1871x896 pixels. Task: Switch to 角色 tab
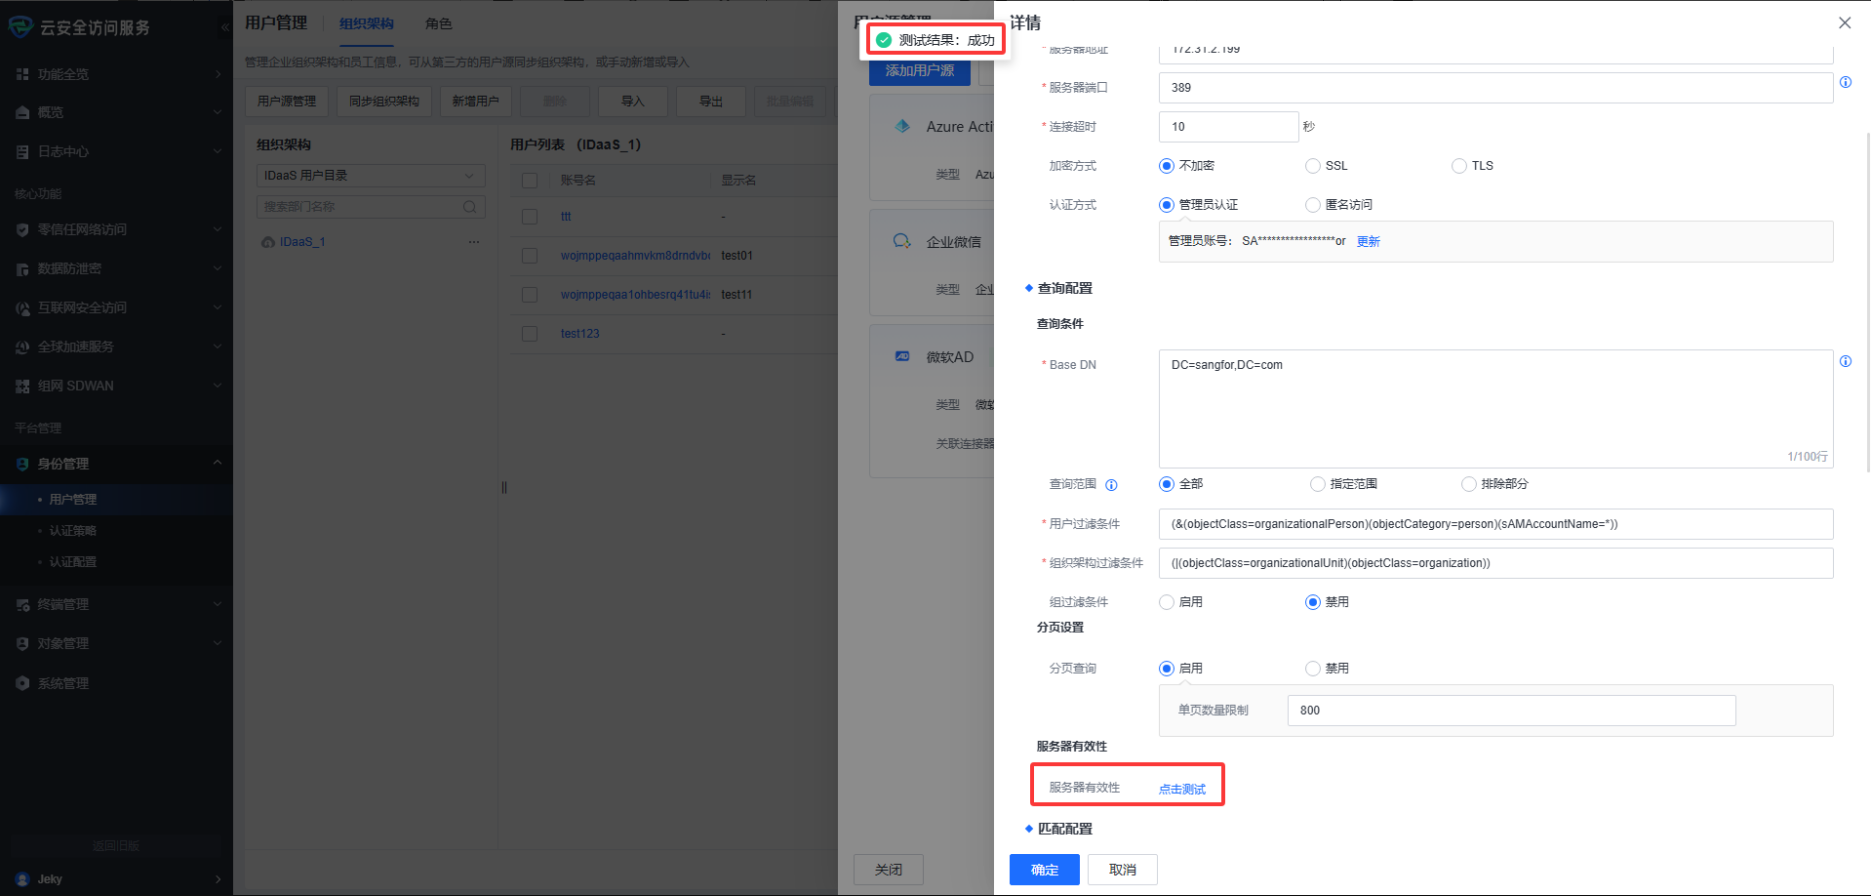(x=438, y=24)
